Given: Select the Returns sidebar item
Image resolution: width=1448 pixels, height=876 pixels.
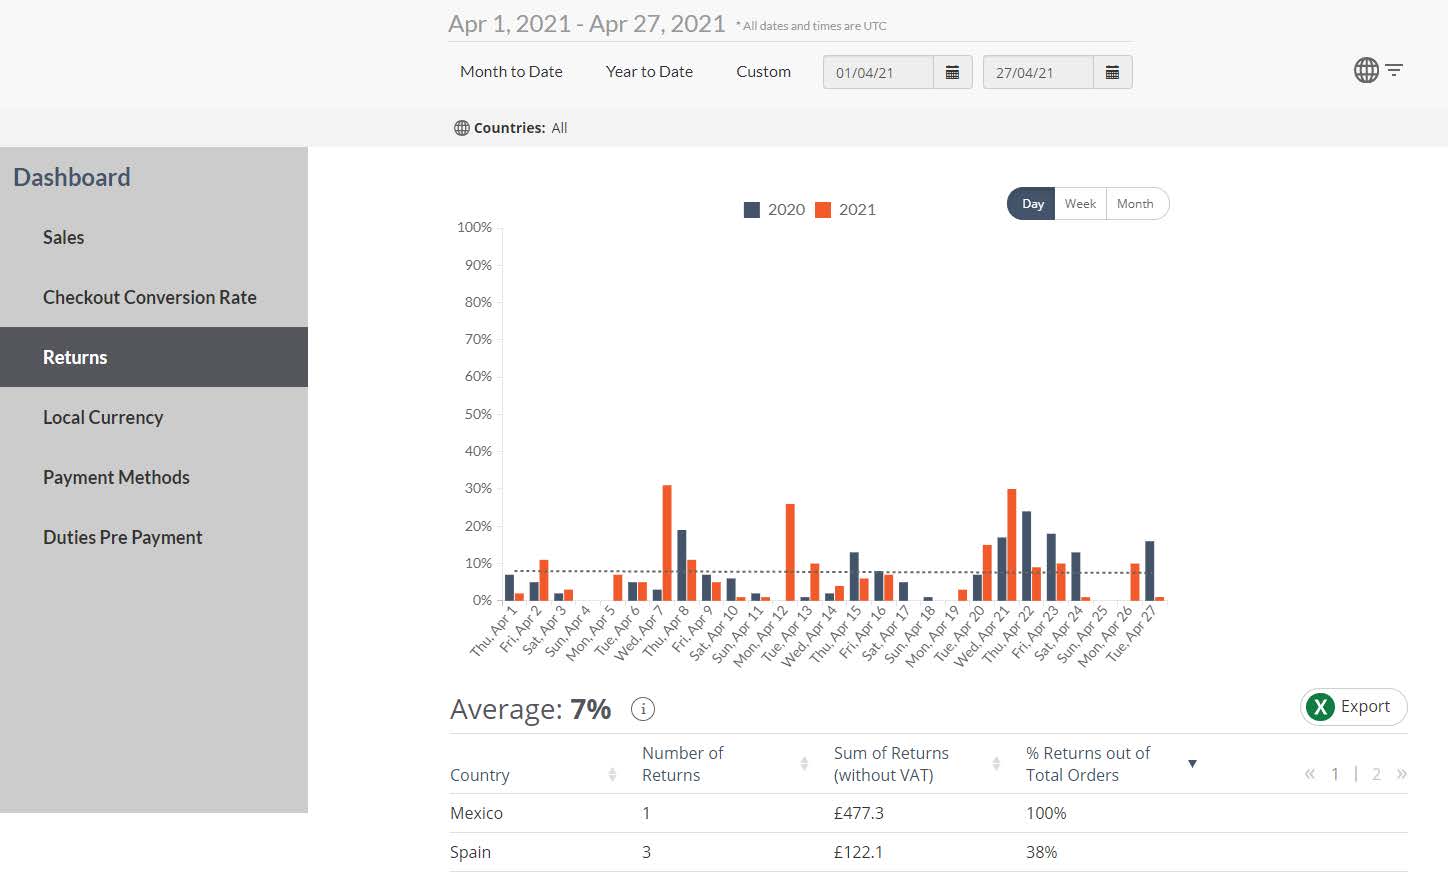Looking at the screenshot, I should pos(154,357).
